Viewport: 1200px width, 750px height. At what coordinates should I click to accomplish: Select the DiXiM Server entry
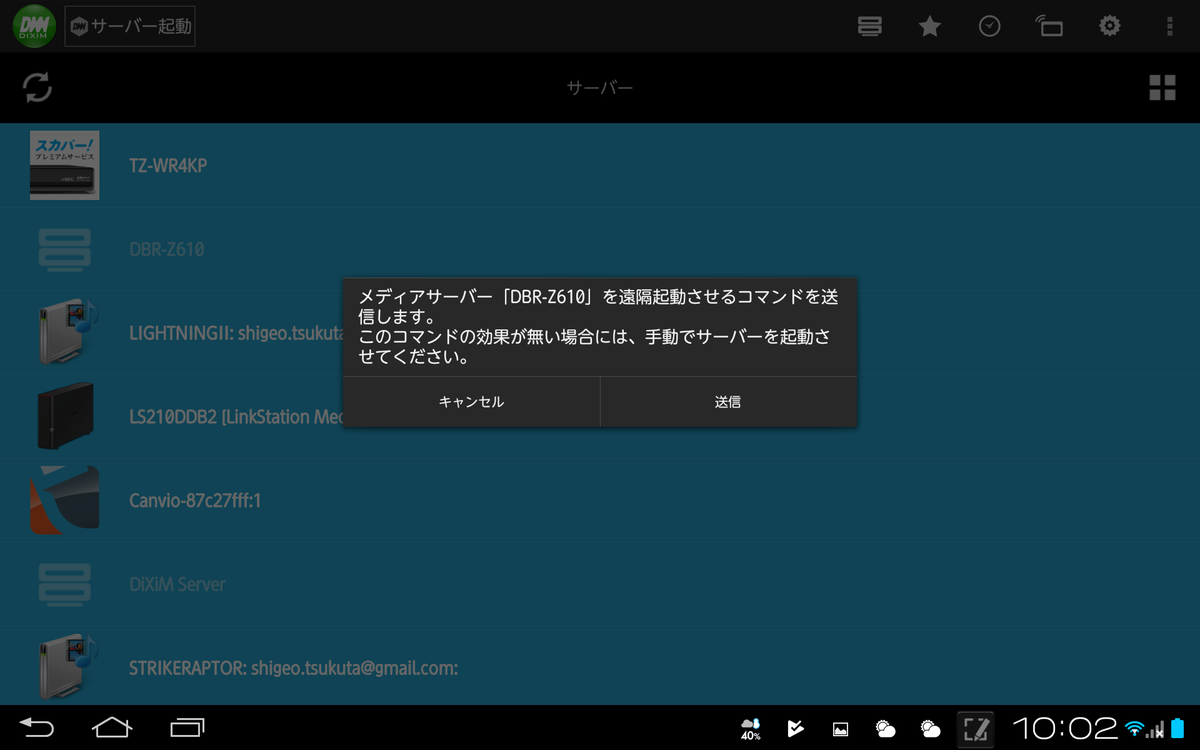tap(600, 584)
